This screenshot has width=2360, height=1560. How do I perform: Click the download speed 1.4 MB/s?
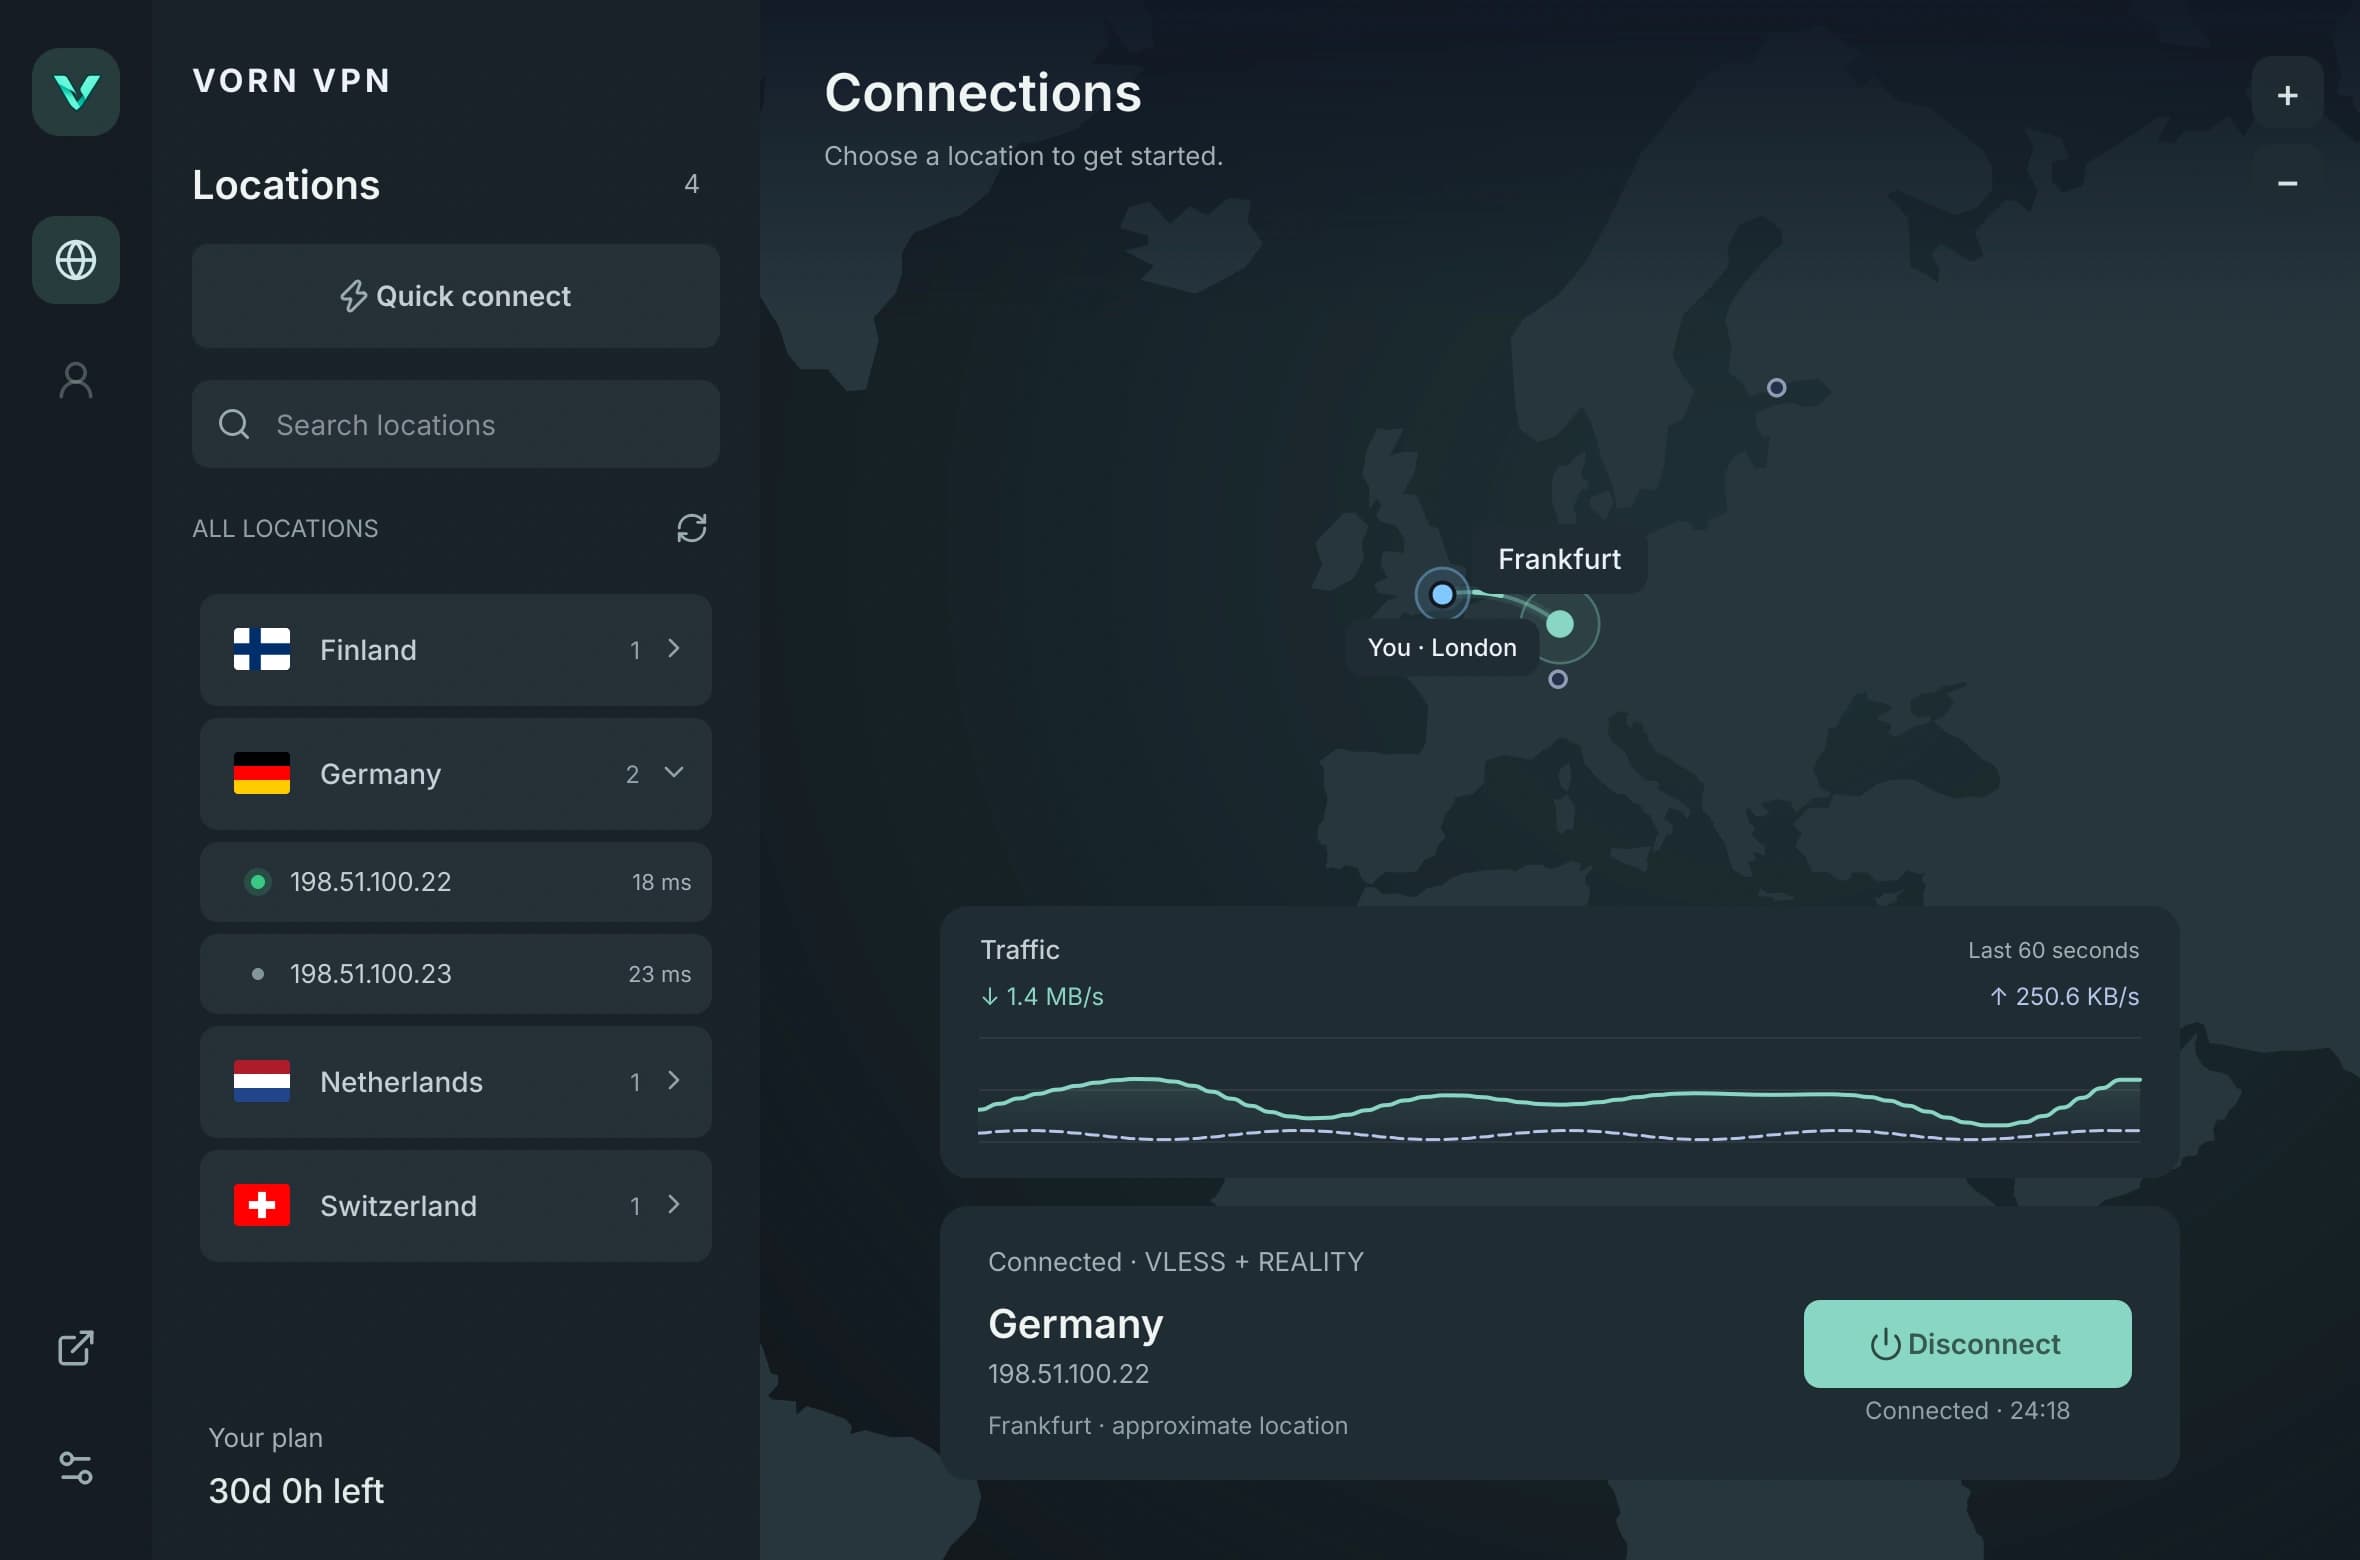point(1042,996)
